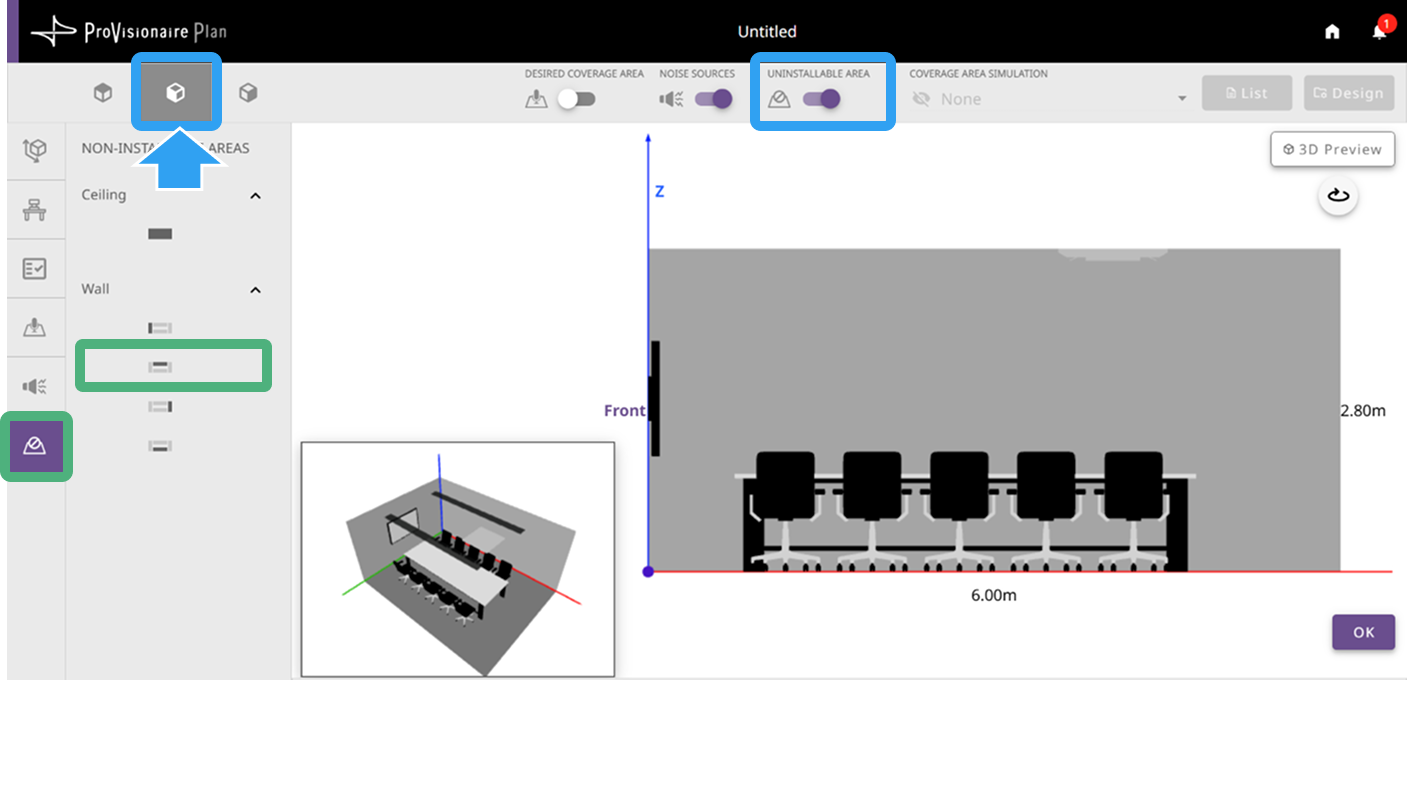Click the Design button
The width and height of the screenshot is (1407, 791).
coord(1349,93)
